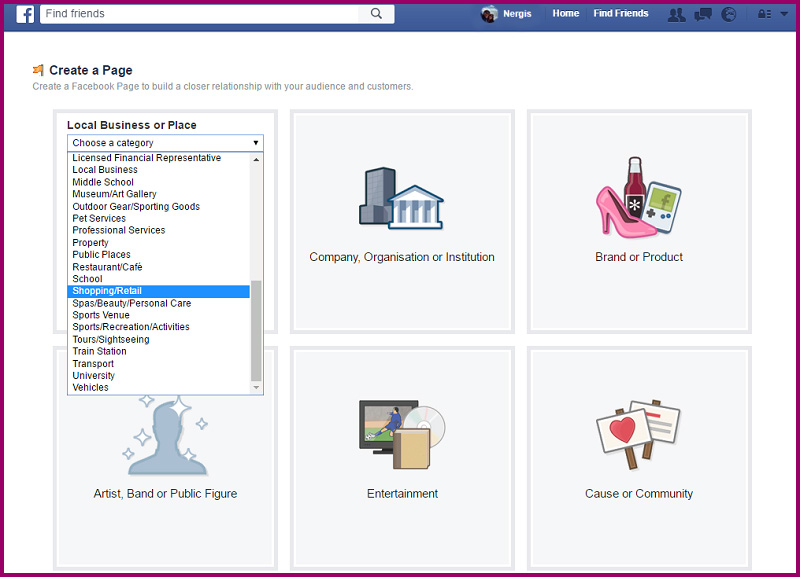Open the Find Friends link
The image size is (800, 577).
620,13
